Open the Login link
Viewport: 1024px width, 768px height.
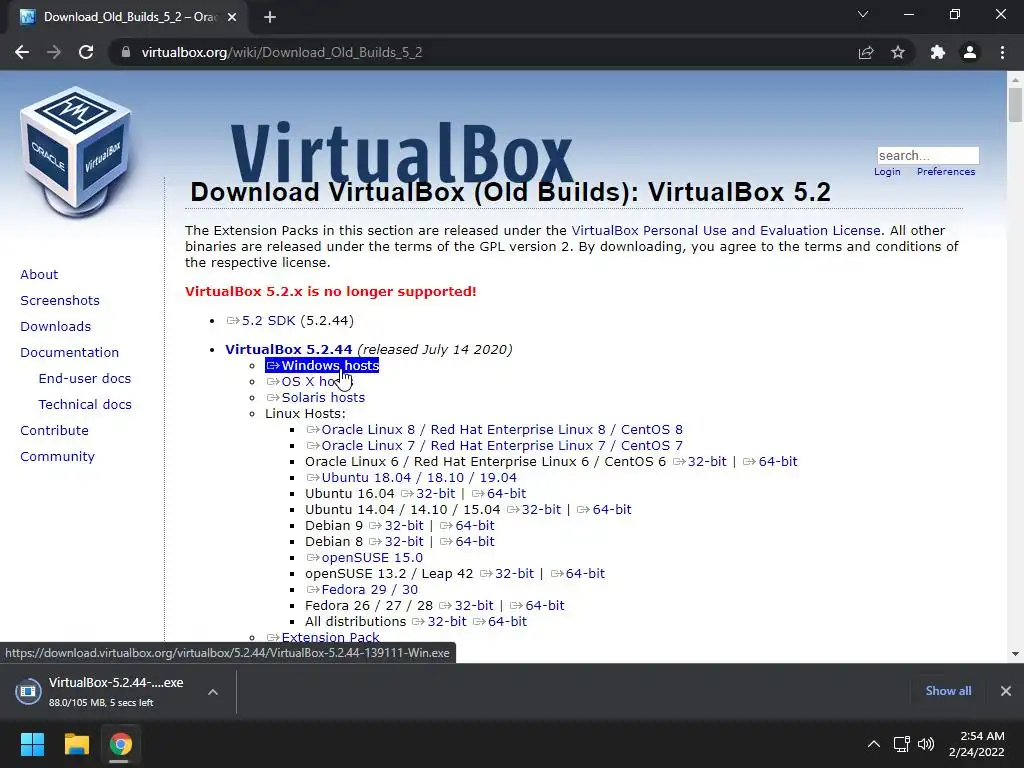click(887, 172)
